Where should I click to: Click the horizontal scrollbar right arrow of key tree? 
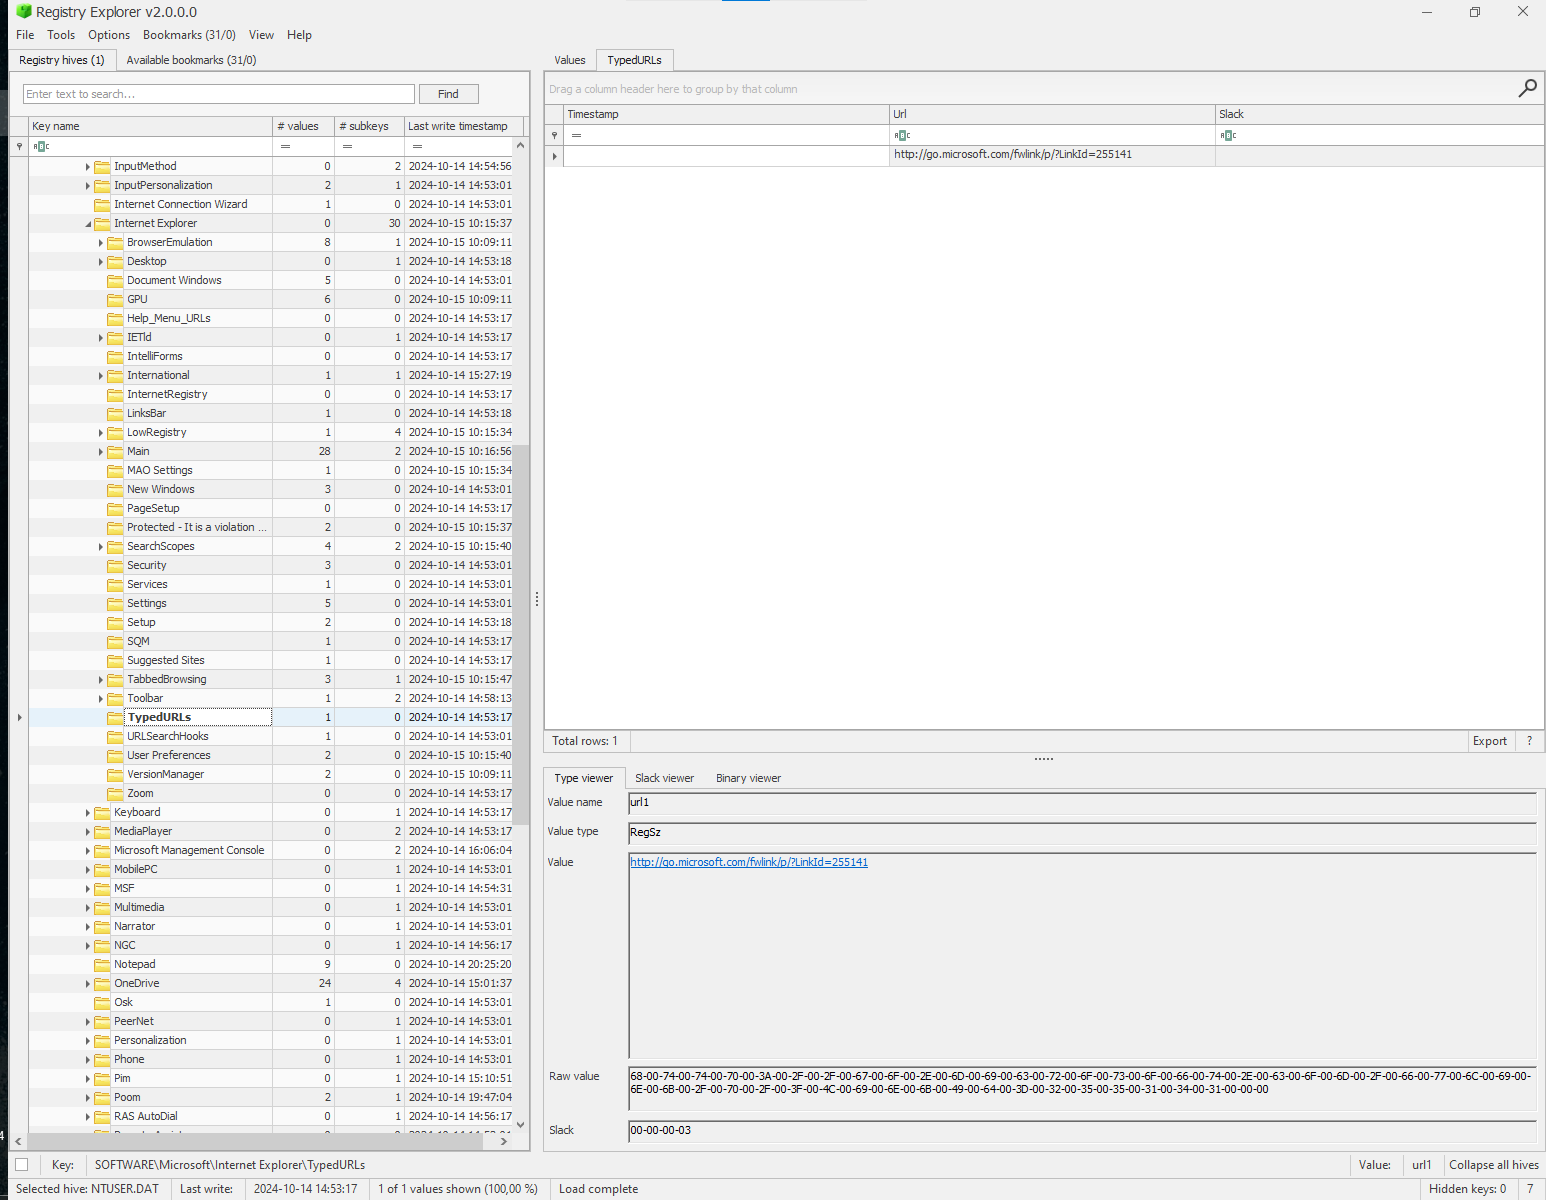click(x=504, y=1140)
